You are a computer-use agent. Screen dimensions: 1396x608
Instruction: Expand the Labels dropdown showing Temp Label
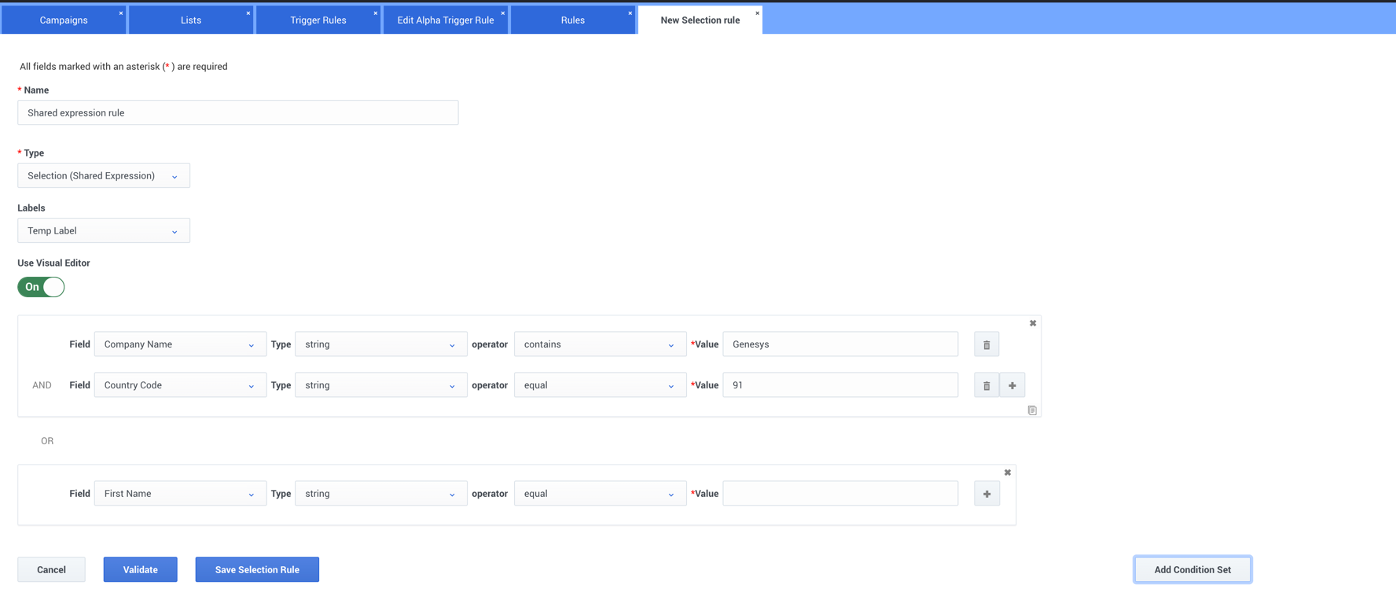(103, 231)
